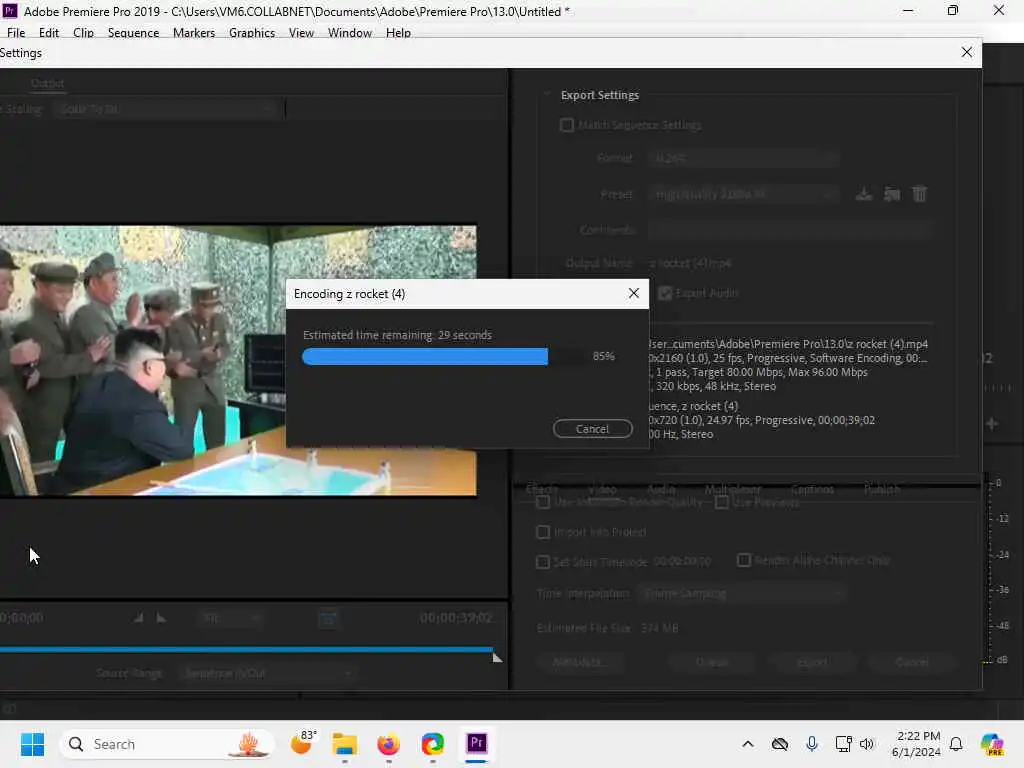1024x768 pixels.
Task: Open the File menu
Action: tap(16, 33)
